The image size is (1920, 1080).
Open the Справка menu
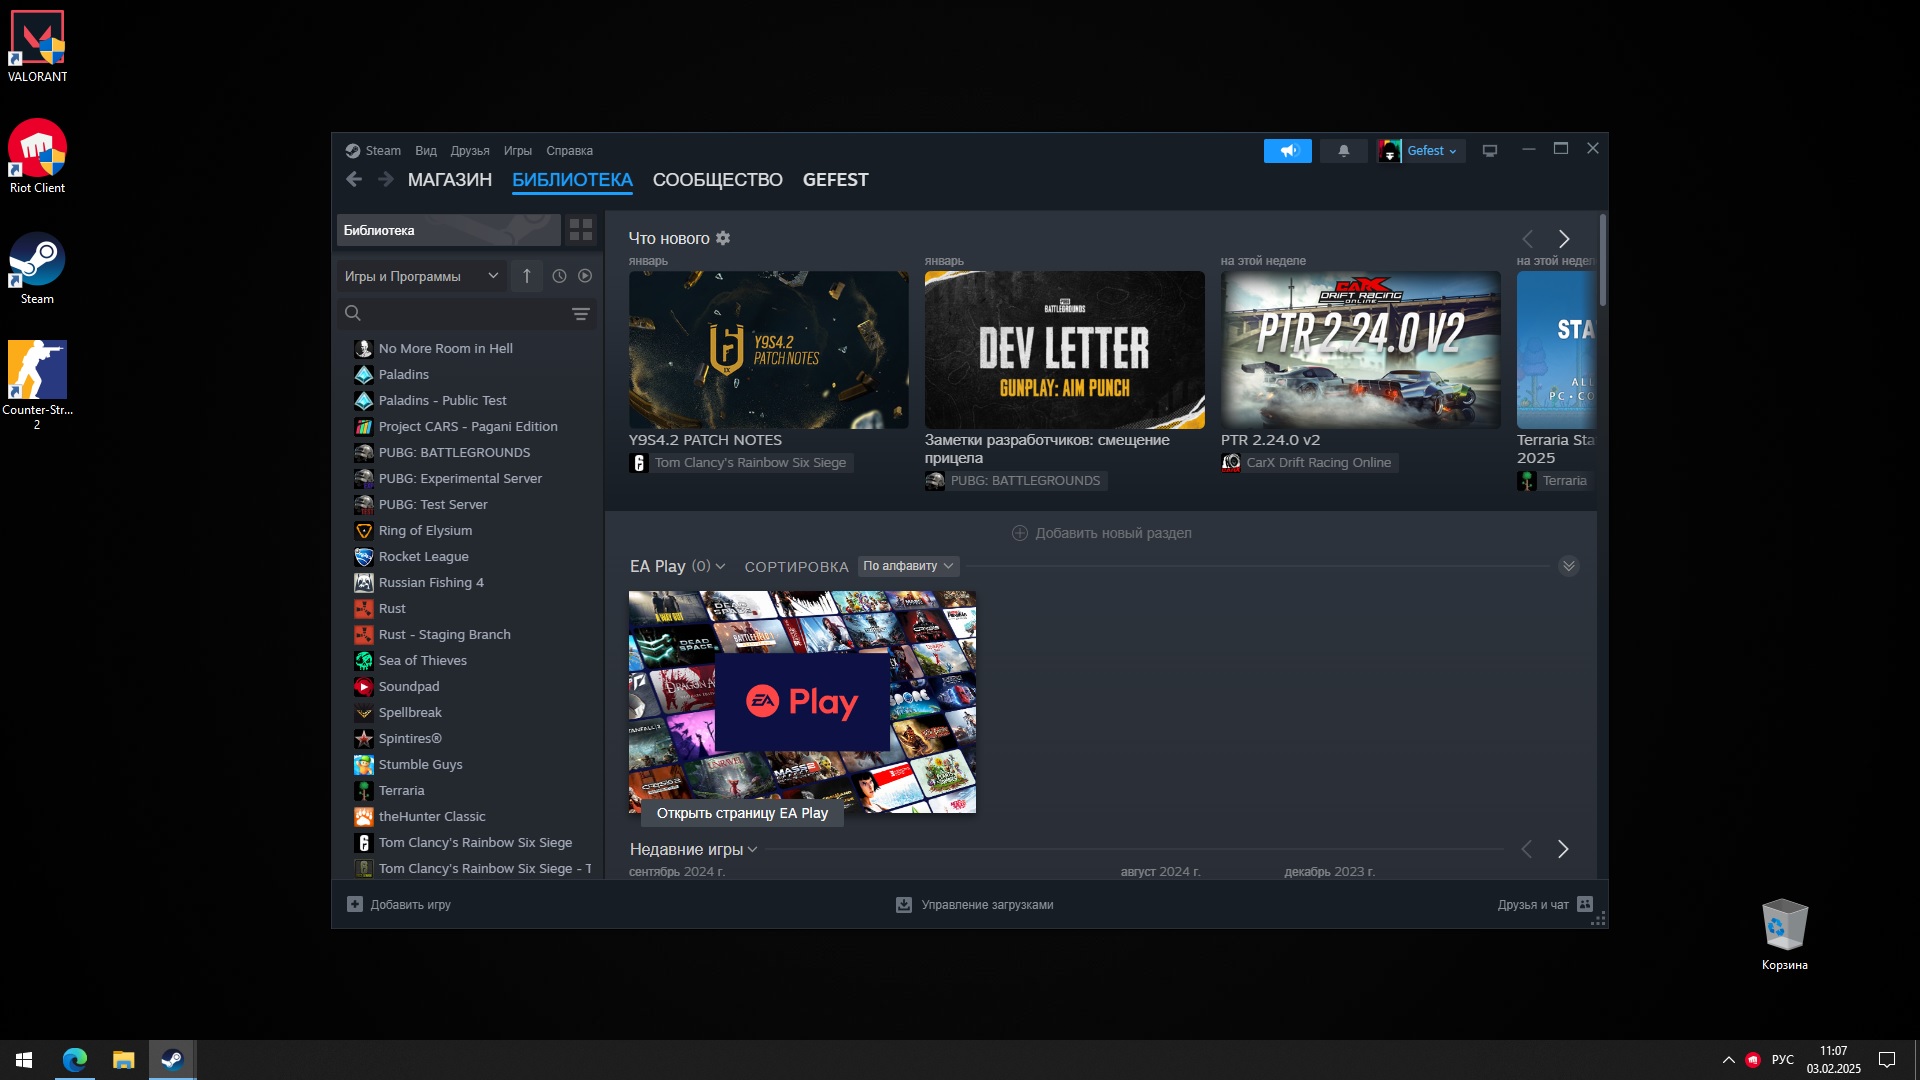point(570,151)
